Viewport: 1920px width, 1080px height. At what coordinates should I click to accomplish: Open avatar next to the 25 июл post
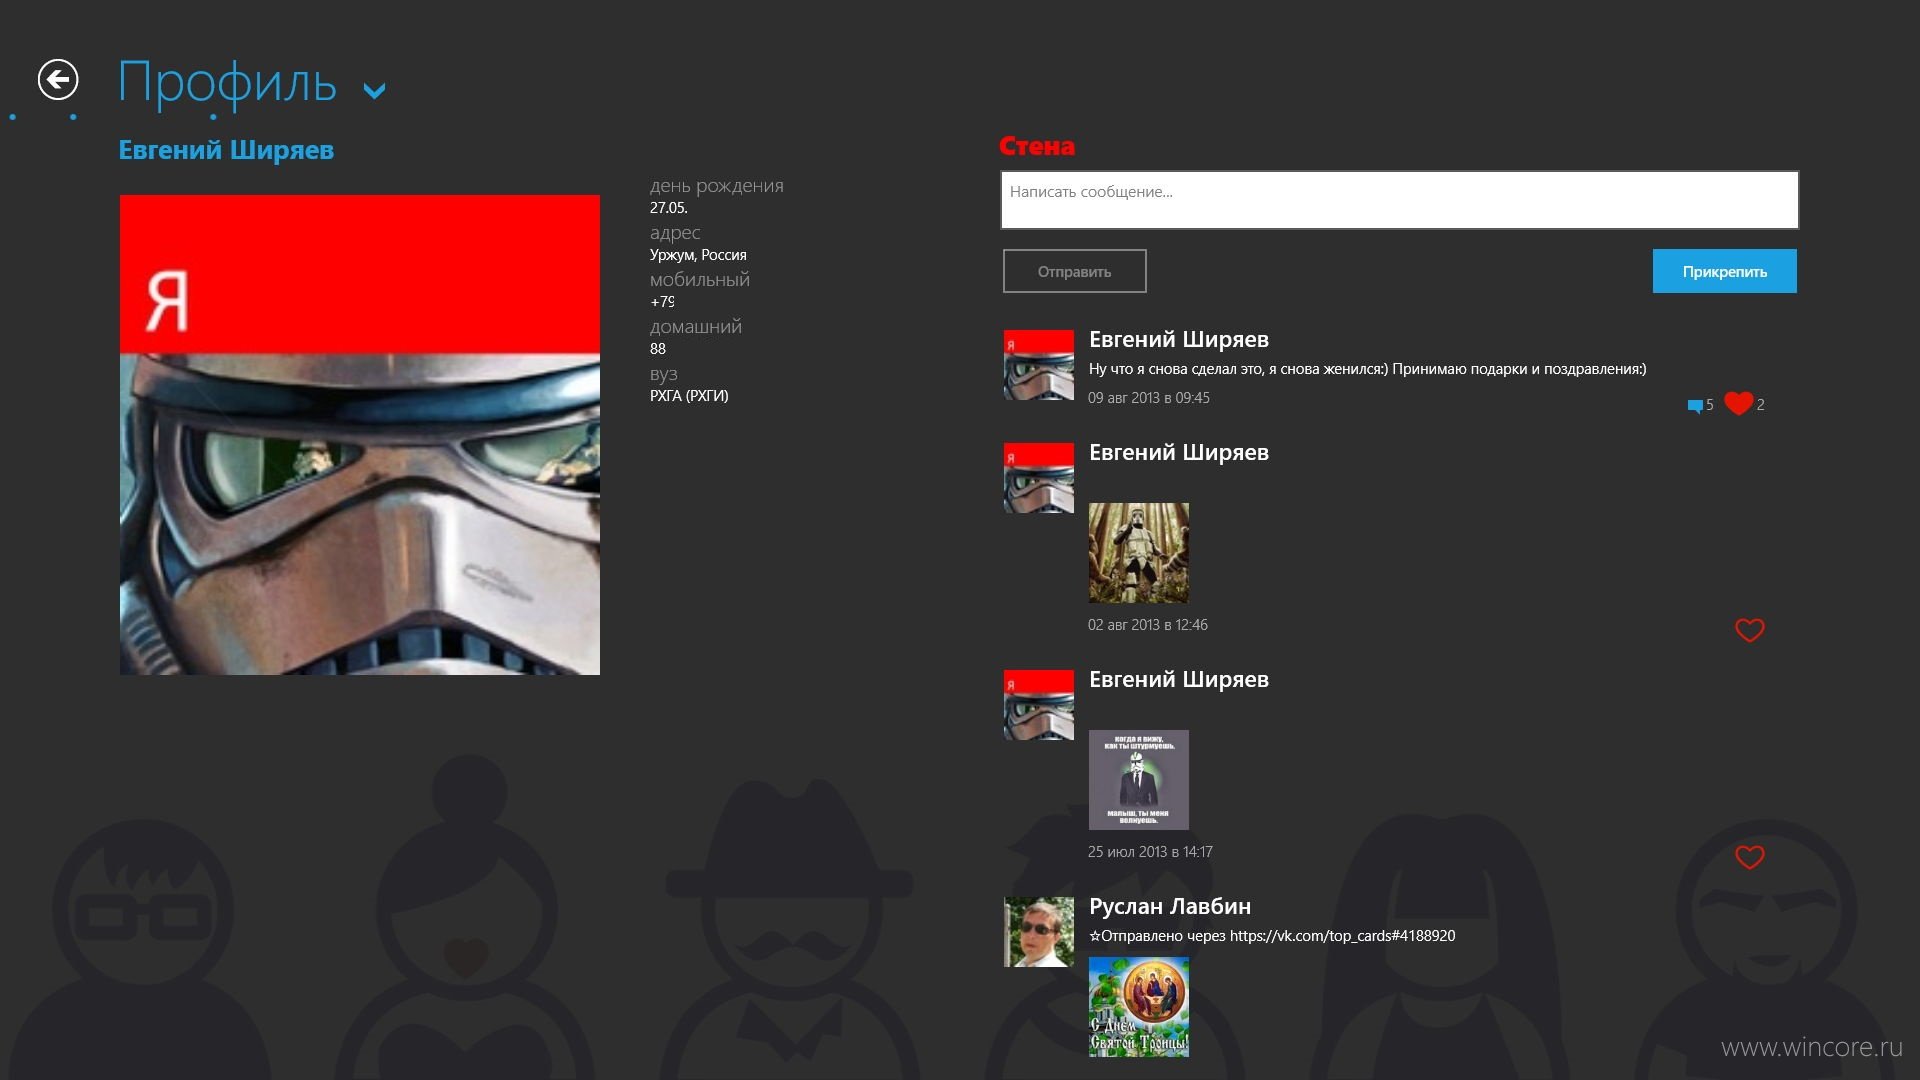tap(1039, 705)
